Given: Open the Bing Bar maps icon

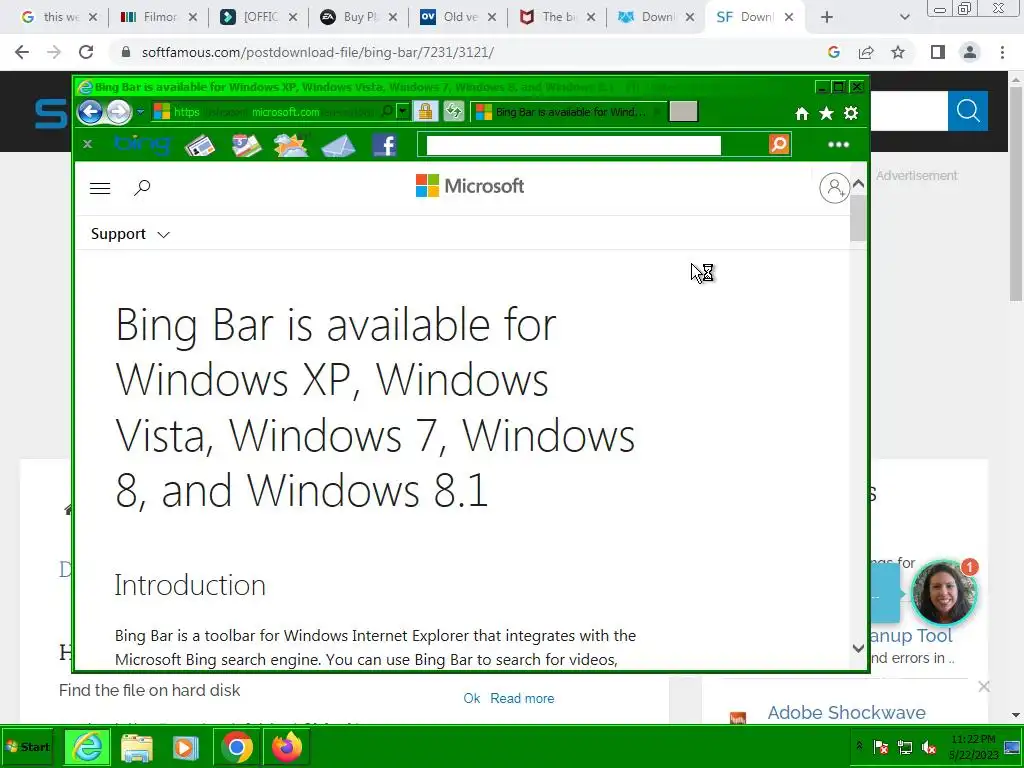Looking at the screenshot, I should pyautogui.click(x=246, y=145).
